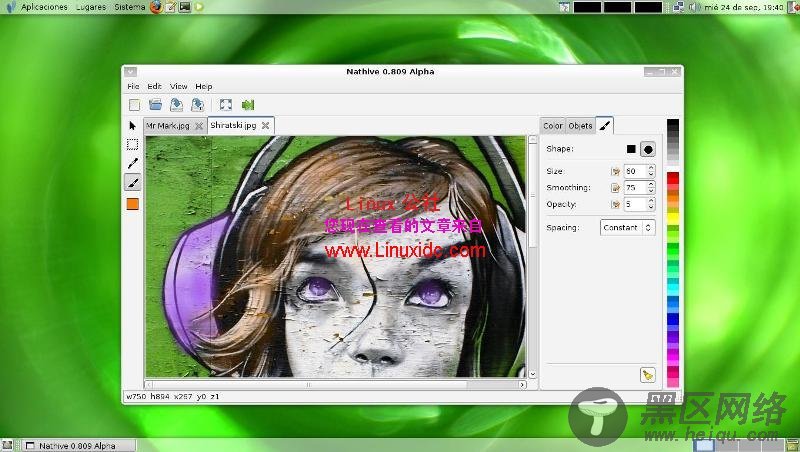Click the Size value field
The image size is (800, 452).
[635, 171]
